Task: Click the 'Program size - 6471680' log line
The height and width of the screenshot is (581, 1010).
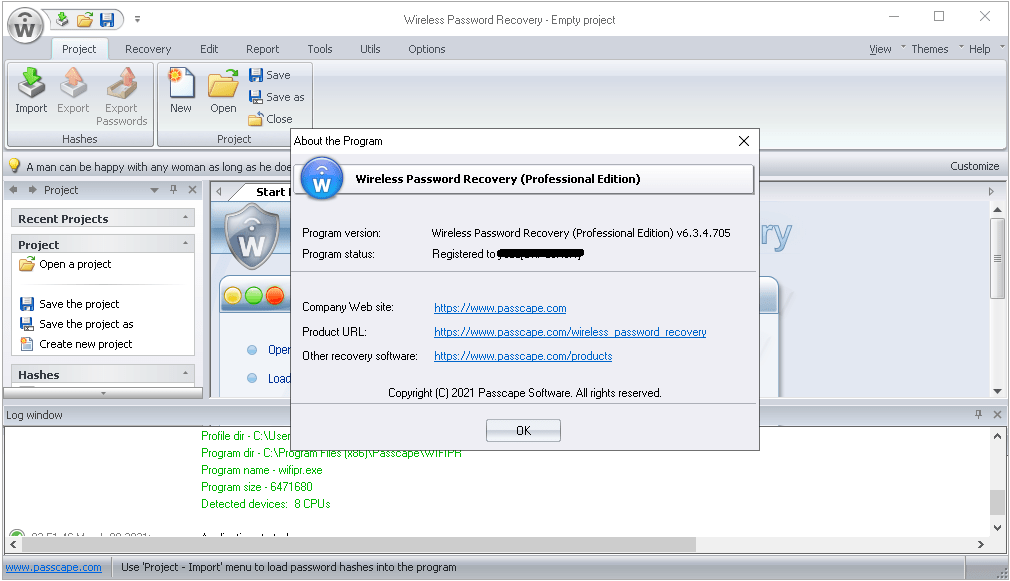Action: pos(256,487)
